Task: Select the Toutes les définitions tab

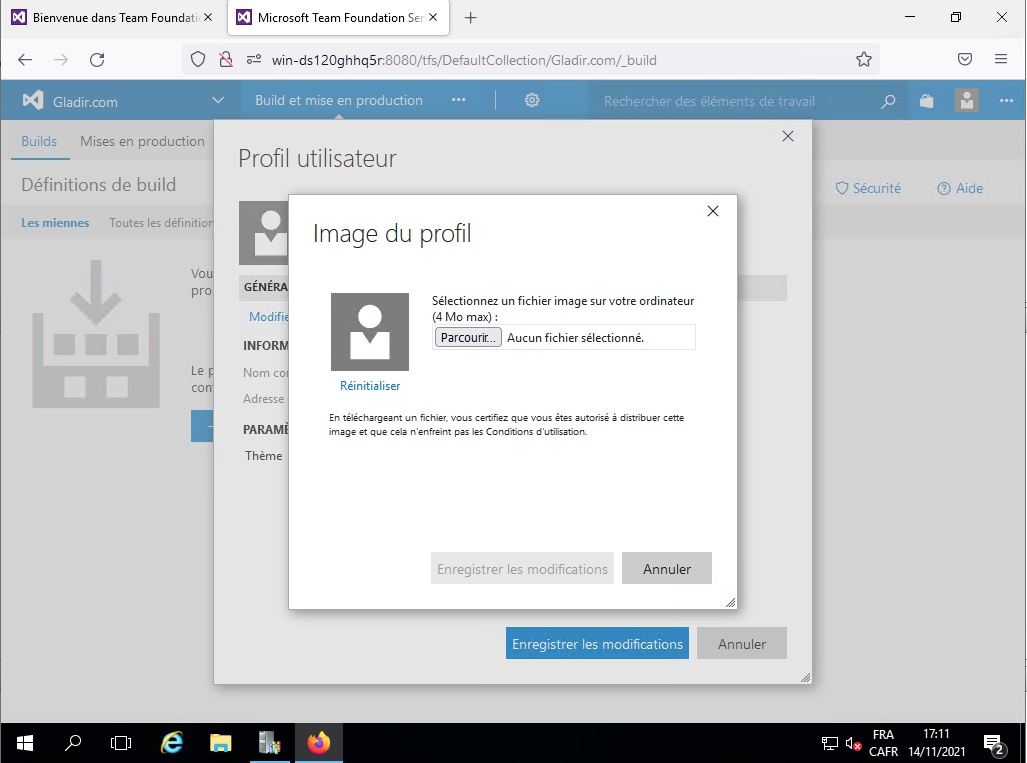Action: pyautogui.click(x=161, y=223)
